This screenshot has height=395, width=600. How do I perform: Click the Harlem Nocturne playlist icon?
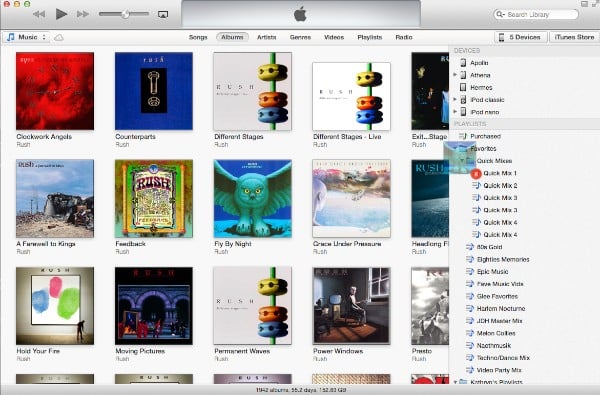(470, 308)
